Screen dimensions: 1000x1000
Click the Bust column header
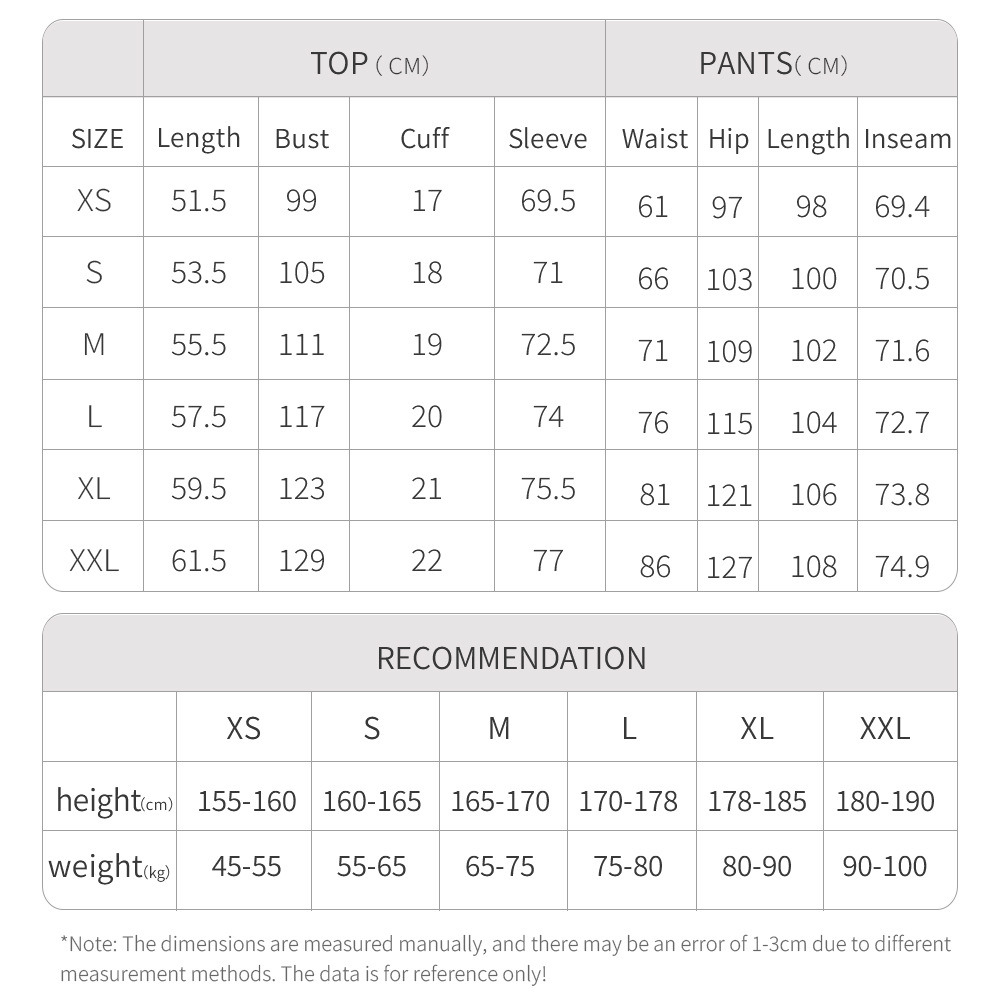[x=301, y=139]
